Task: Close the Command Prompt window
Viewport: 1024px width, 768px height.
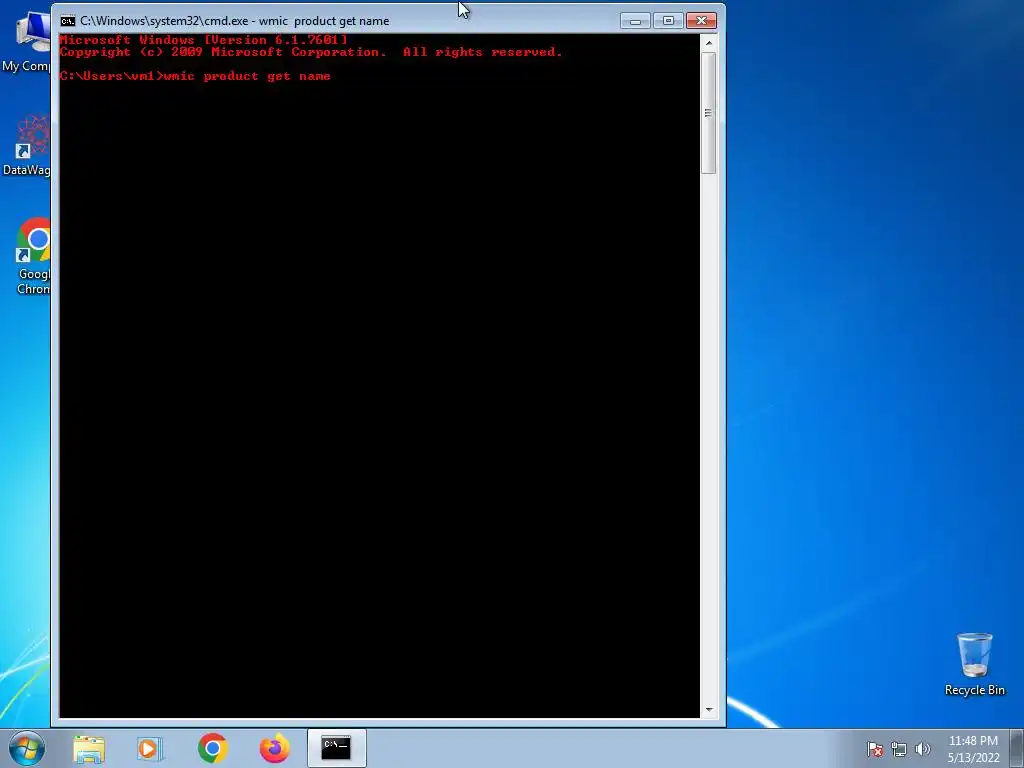Action: pyautogui.click(x=701, y=21)
